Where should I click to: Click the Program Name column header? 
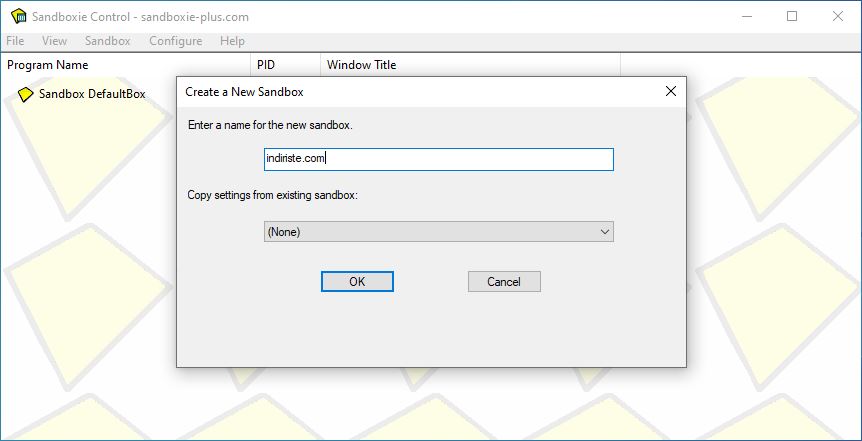coord(126,65)
